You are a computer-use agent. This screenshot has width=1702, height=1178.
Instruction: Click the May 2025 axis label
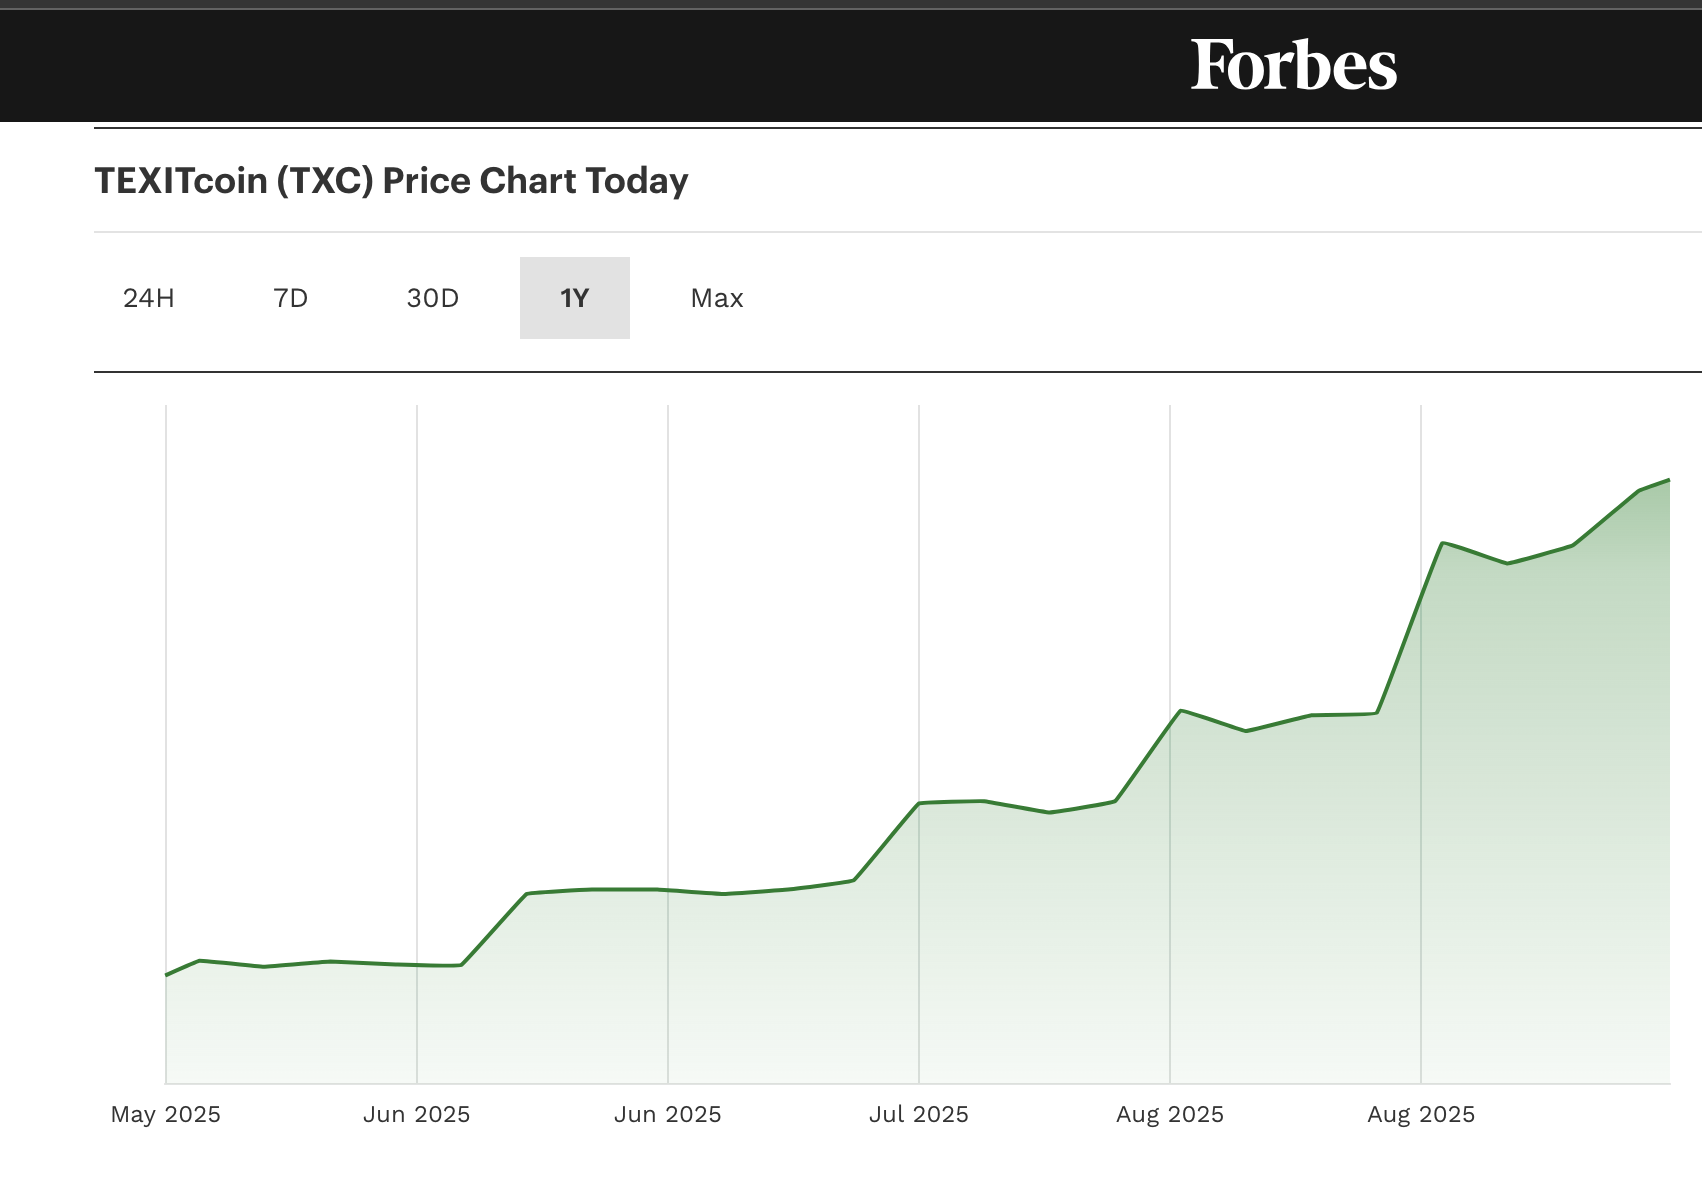(x=166, y=1114)
